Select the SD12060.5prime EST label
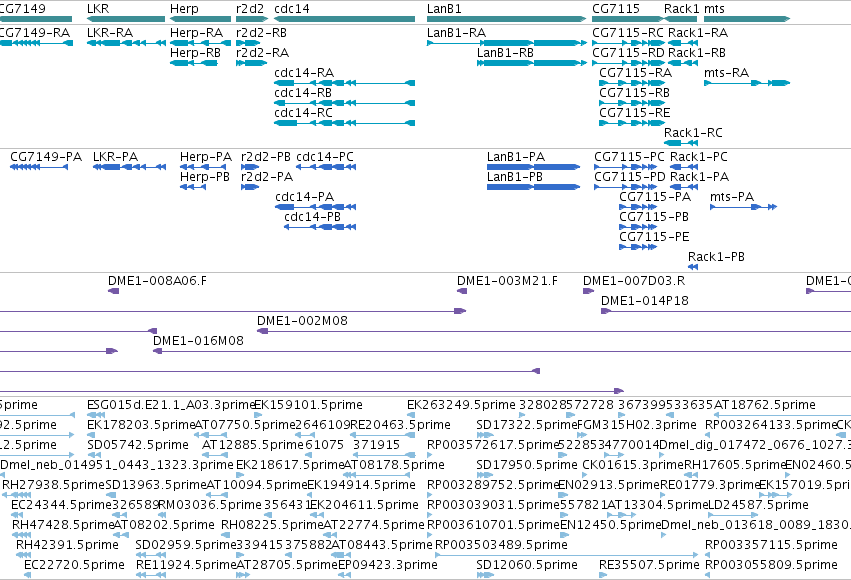The image size is (851, 580). point(526,565)
